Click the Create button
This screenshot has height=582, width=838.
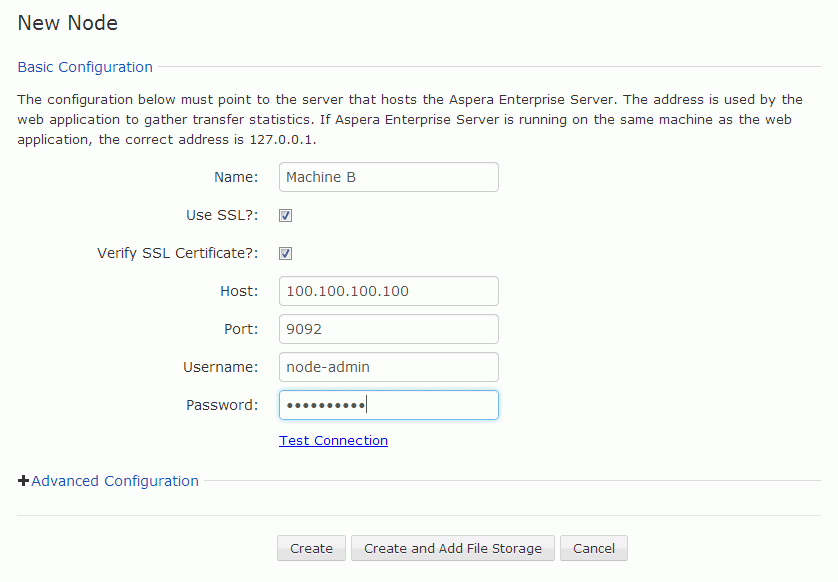coord(311,548)
